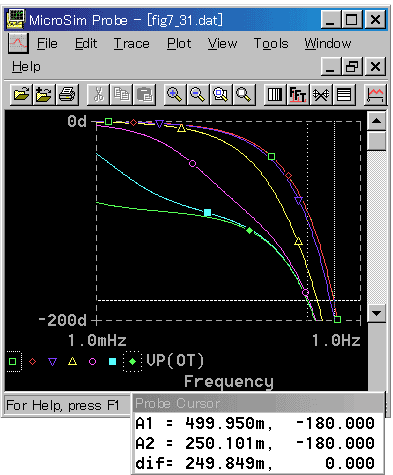Click the Zoom Fit magnifier icon

tap(244, 95)
